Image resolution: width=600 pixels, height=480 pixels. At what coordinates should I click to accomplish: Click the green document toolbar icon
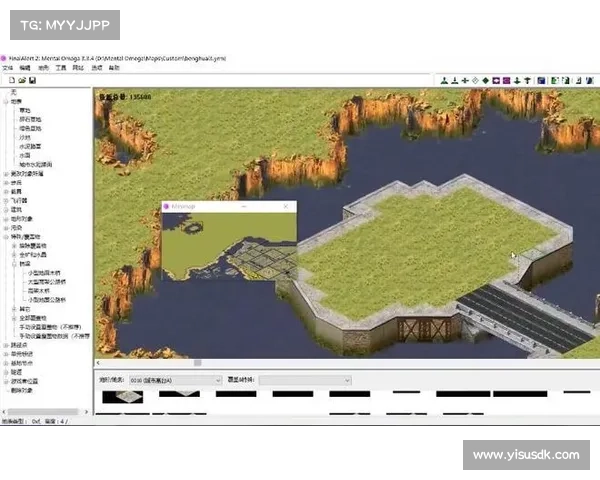[554, 80]
